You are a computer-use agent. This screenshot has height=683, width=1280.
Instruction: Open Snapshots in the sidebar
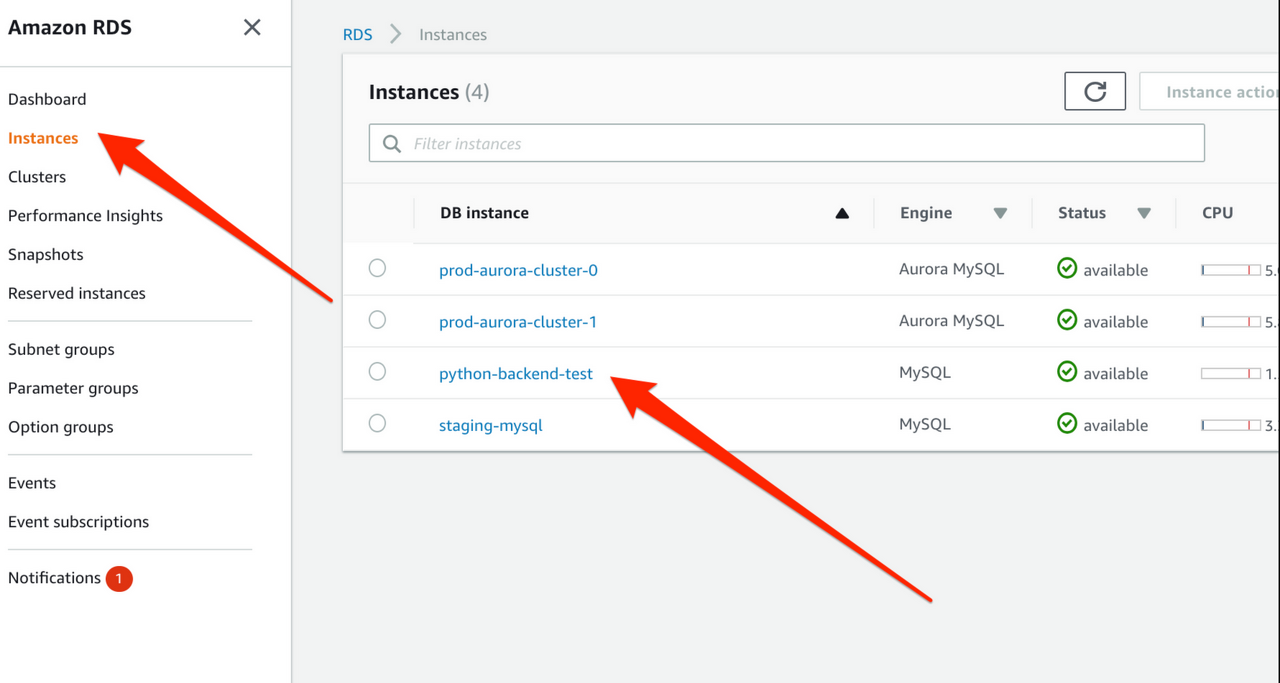click(46, 255)
